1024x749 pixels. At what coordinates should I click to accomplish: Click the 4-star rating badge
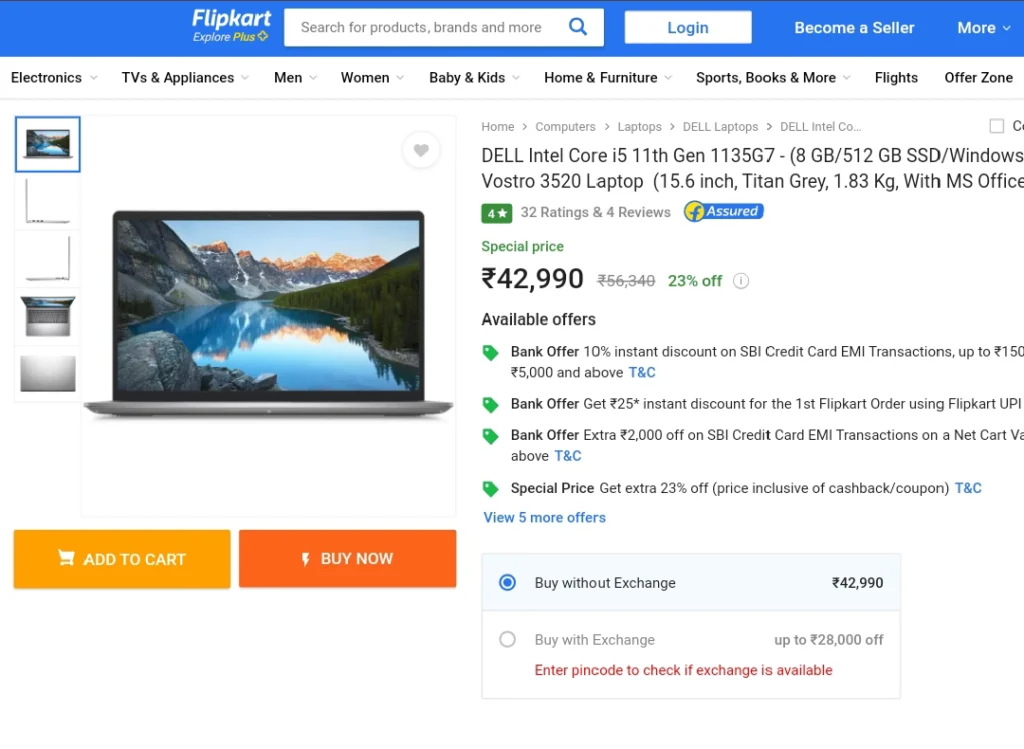[x=496, y=213]
